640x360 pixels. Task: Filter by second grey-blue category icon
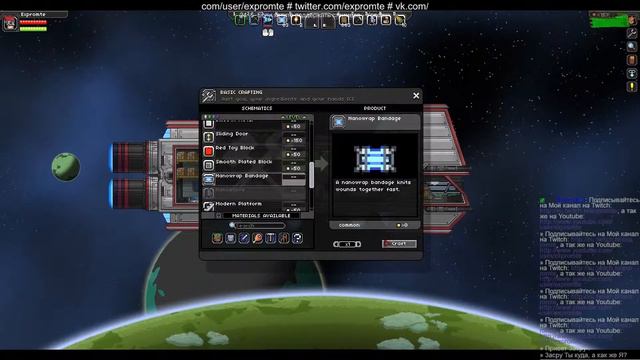231,238
